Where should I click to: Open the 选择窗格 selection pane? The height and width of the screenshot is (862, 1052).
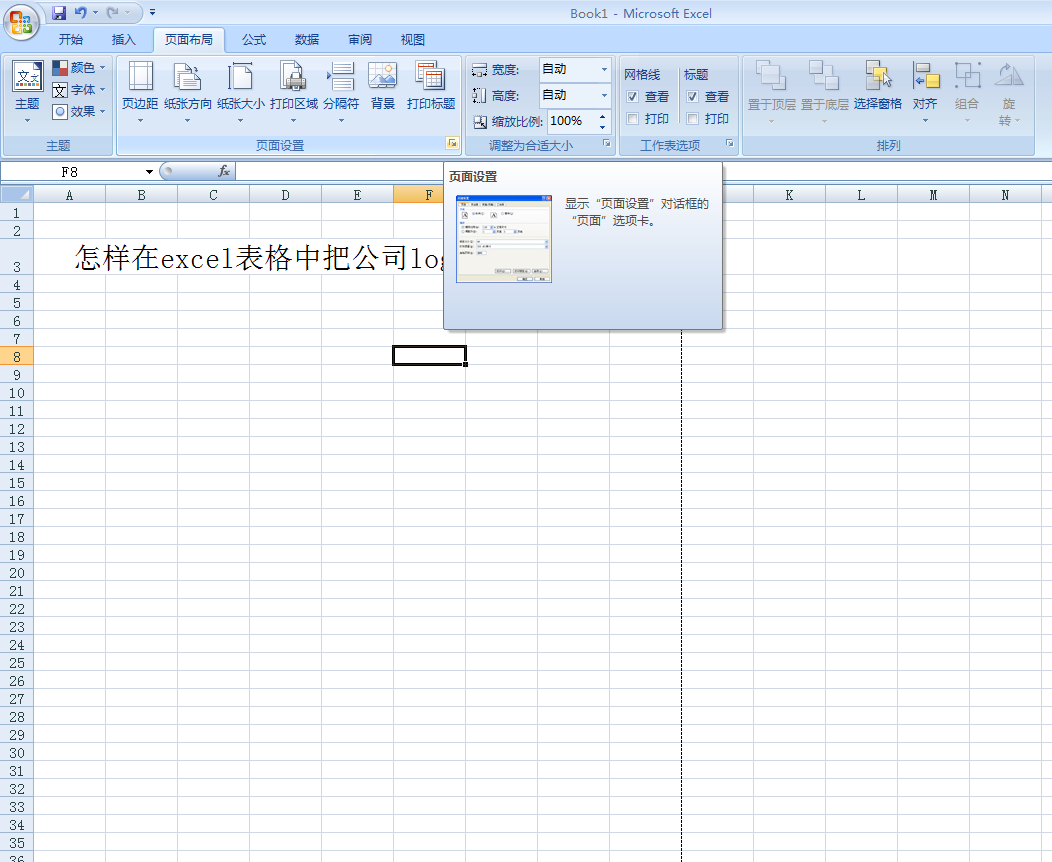coord(878,85)
